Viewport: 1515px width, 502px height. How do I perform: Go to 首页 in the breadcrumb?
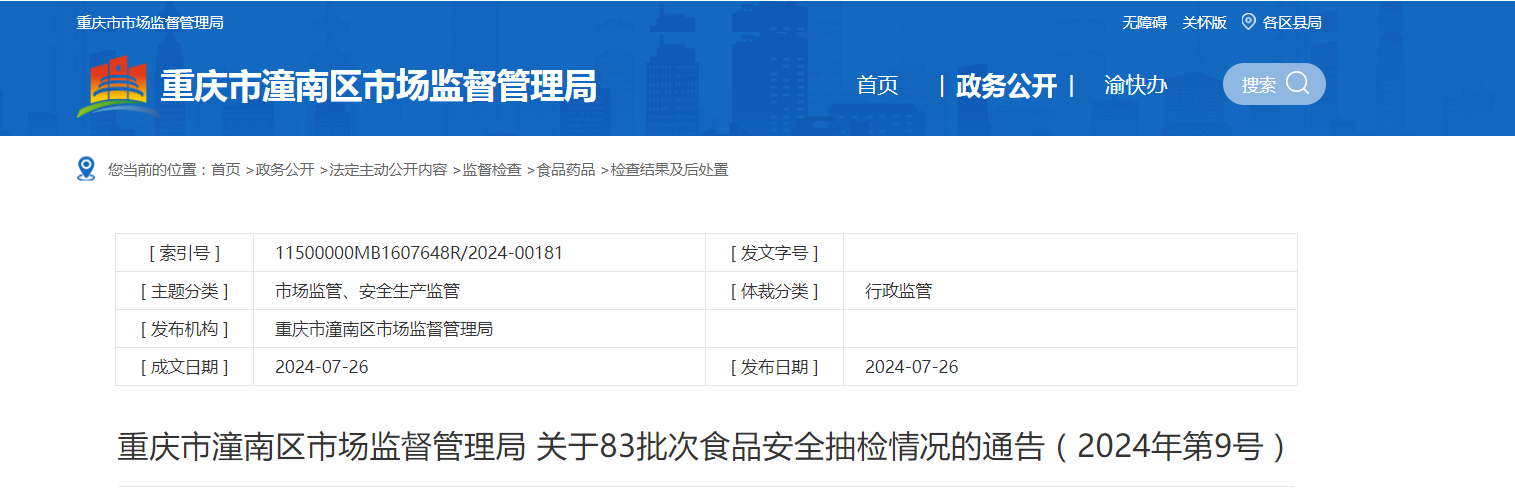(x=225, y=170)
